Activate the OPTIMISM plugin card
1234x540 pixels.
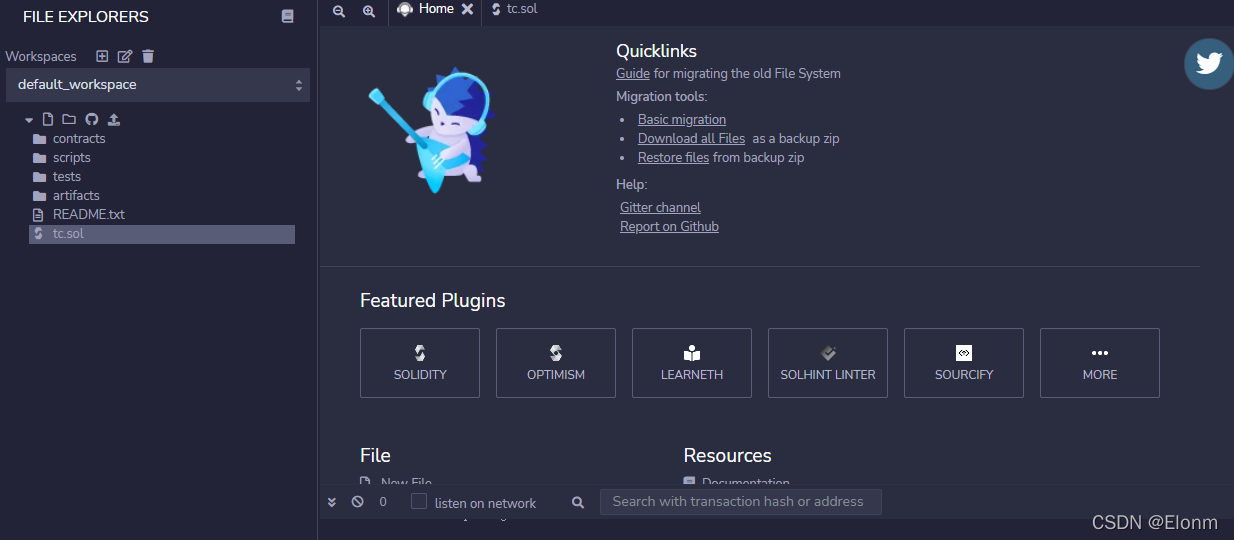pyautogui.click(x=556, y=363)
